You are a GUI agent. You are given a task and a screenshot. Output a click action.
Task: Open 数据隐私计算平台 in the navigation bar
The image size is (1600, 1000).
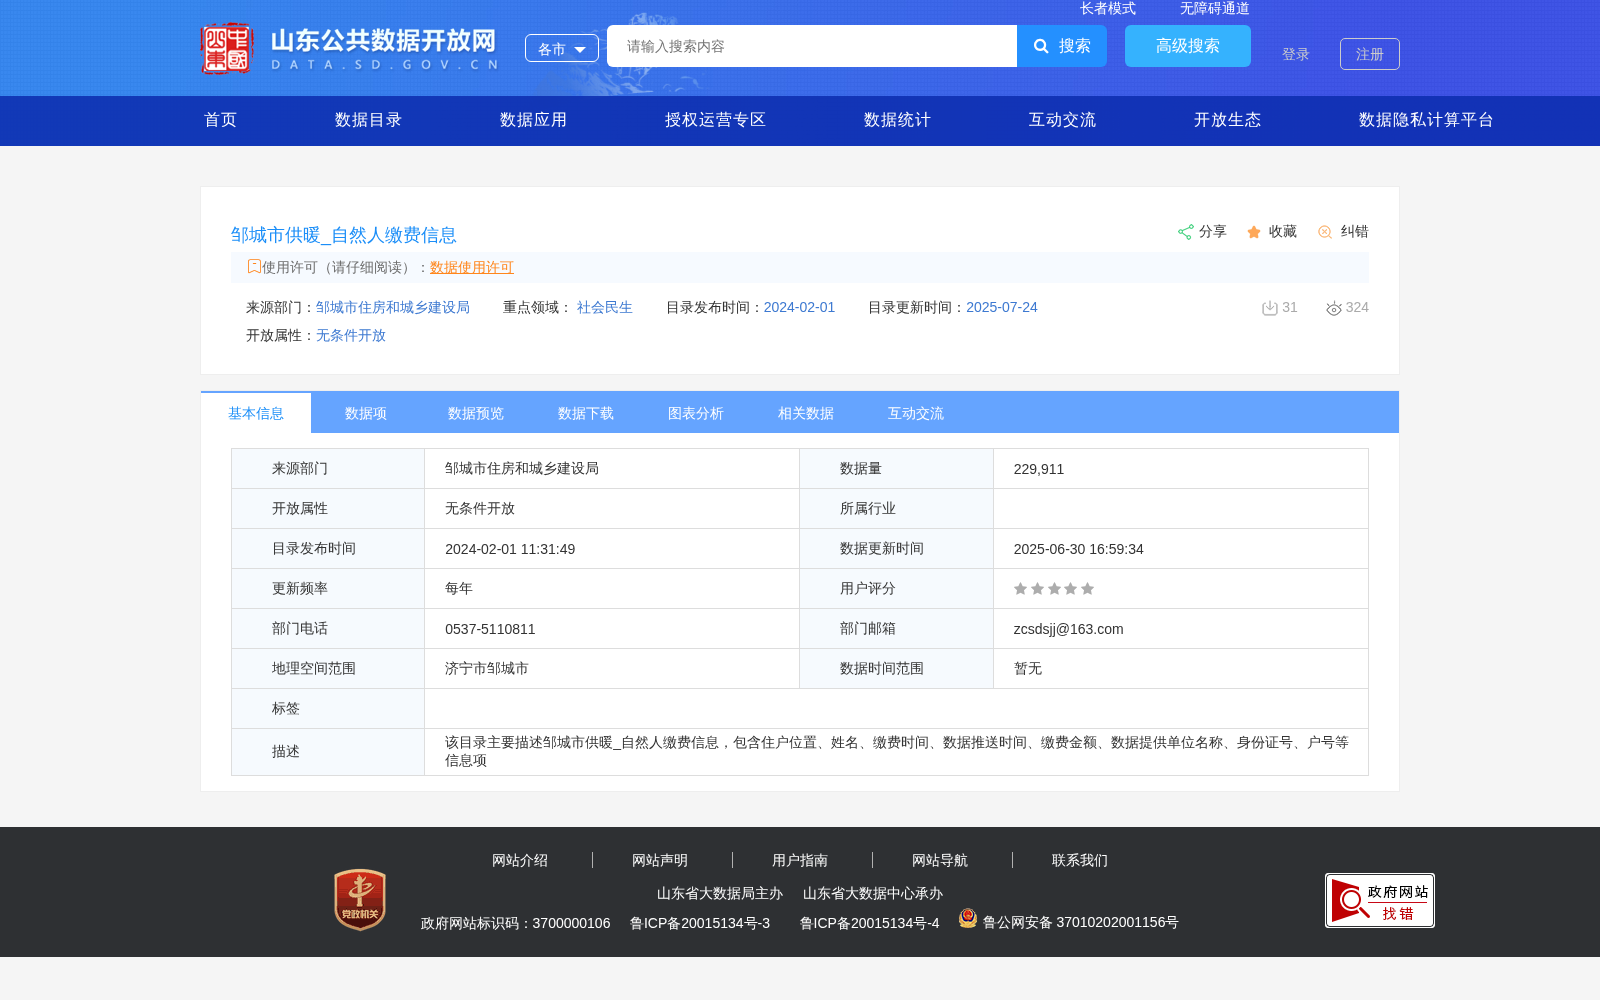click(1427, 120)
